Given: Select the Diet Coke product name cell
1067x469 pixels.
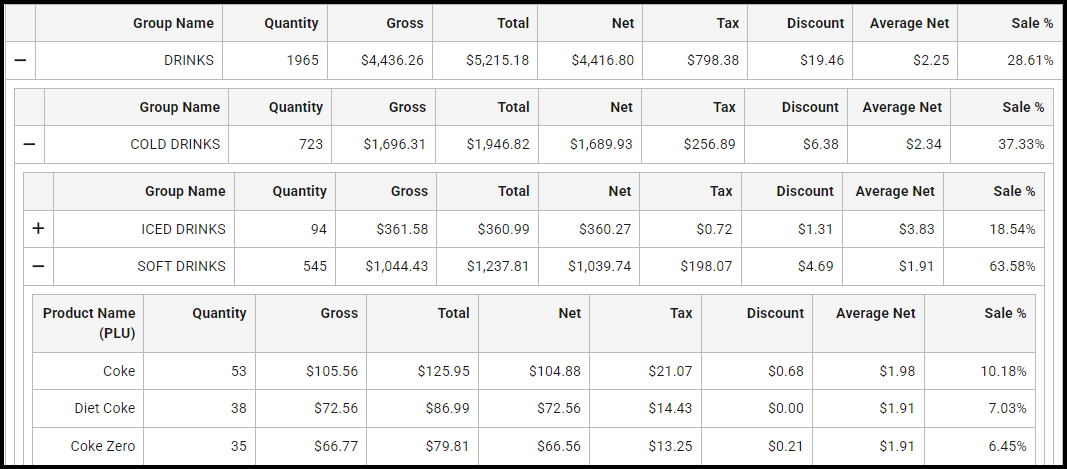Looking at the screenshot, I should pos(104,408).
